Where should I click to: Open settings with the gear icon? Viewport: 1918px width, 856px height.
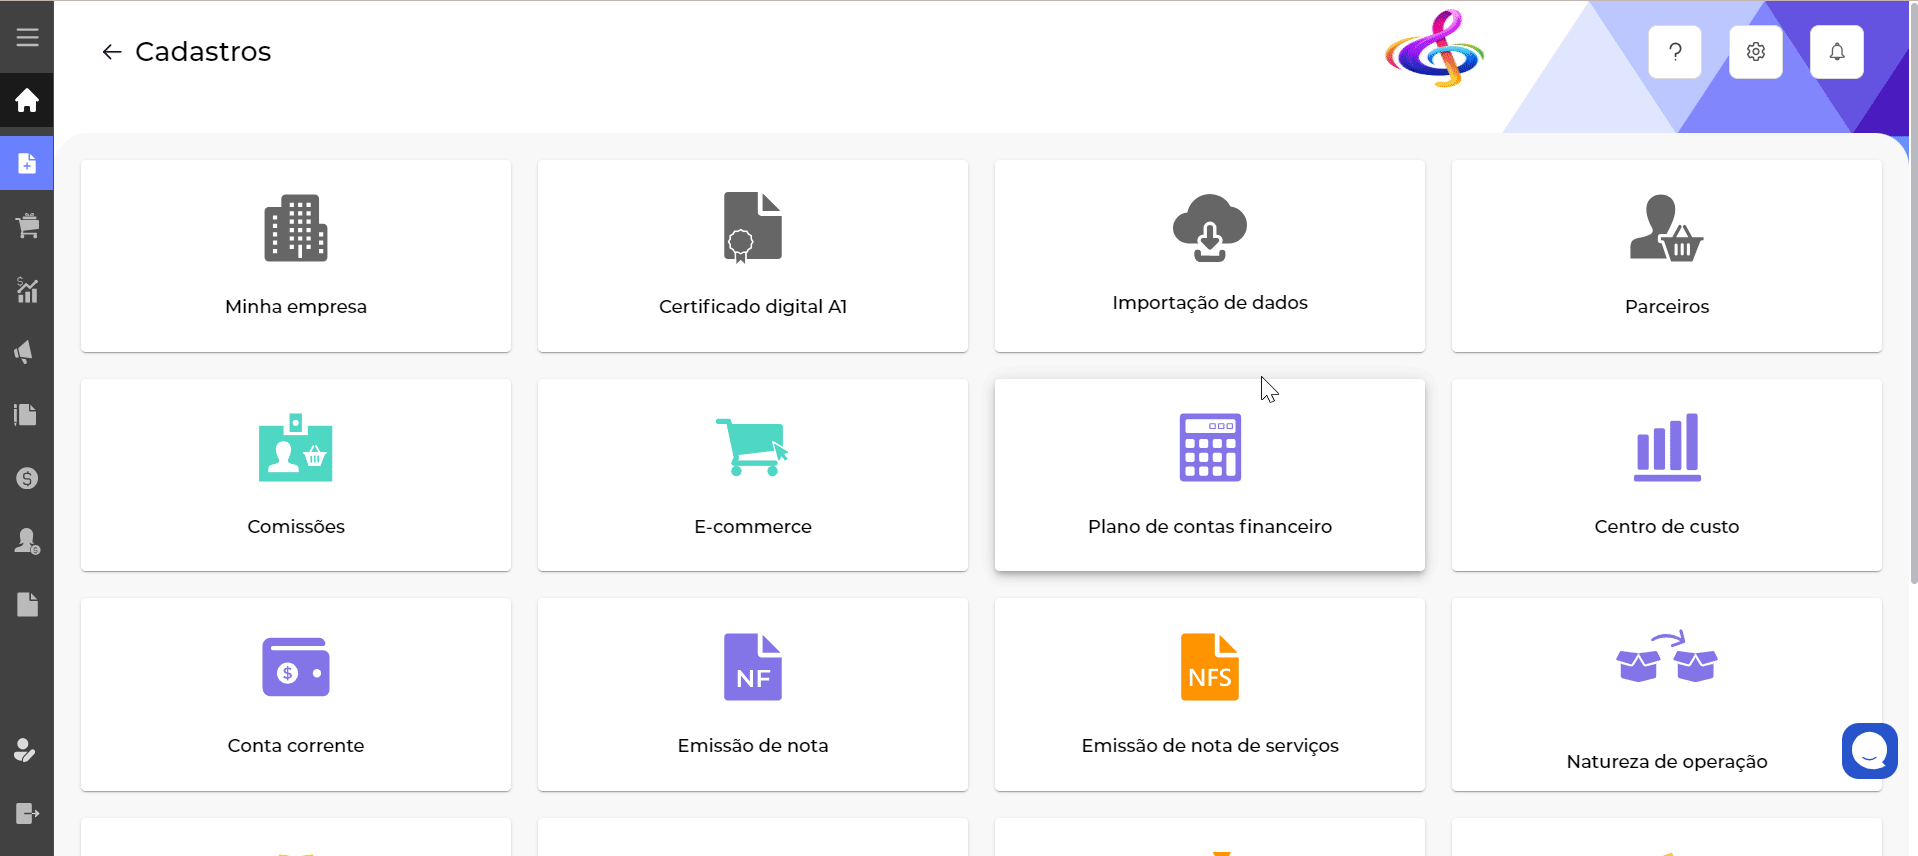click(1756, 52)
